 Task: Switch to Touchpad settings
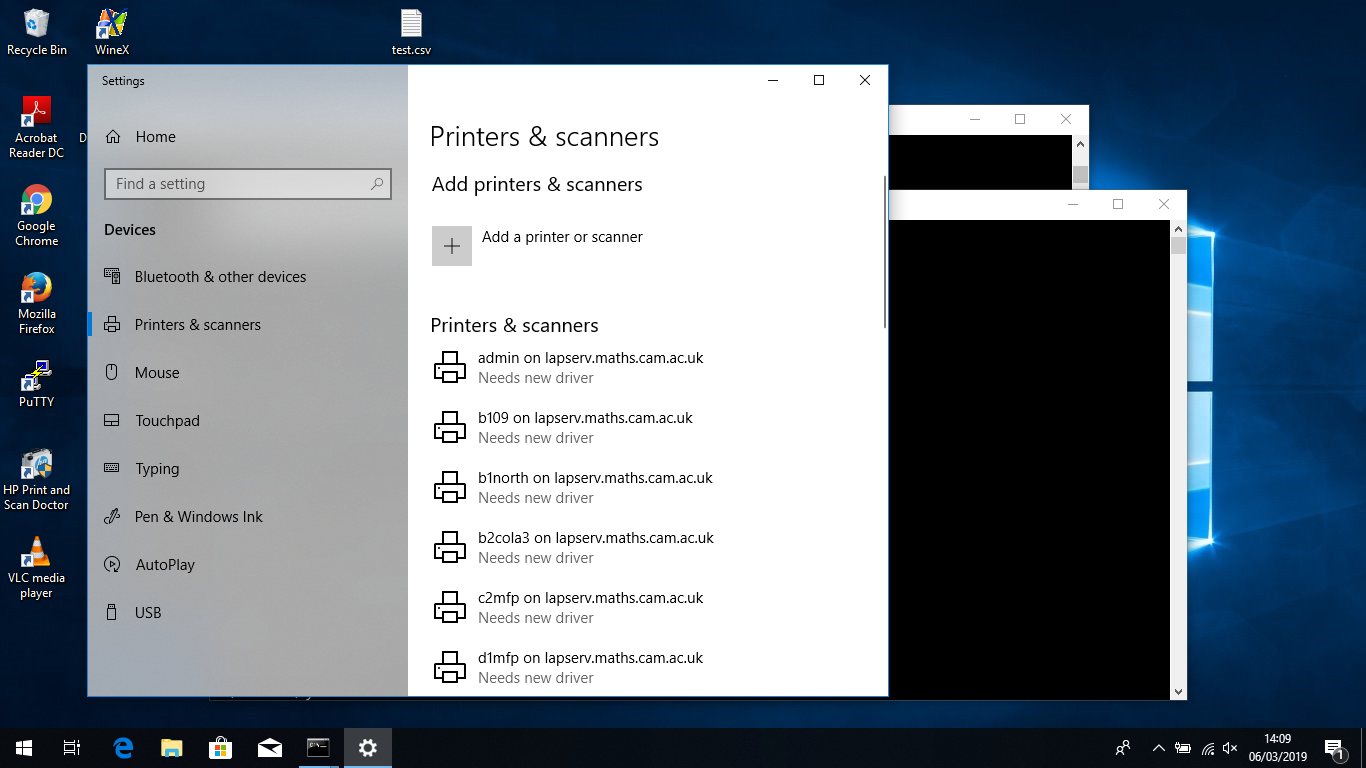tap(167, 421)
